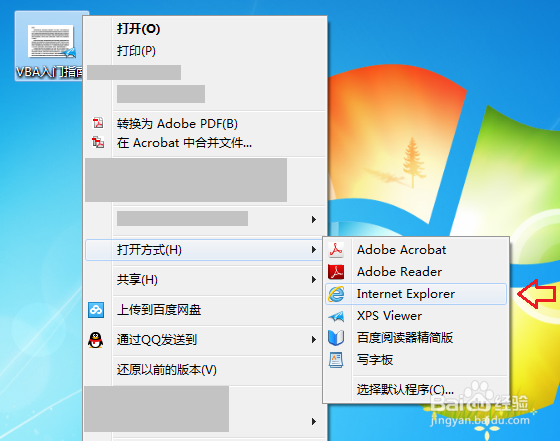Viewport: 560px width, 441px height.
Task: Open with XPS Viewer
Action: pyautogui.click(x=416, y=316)
